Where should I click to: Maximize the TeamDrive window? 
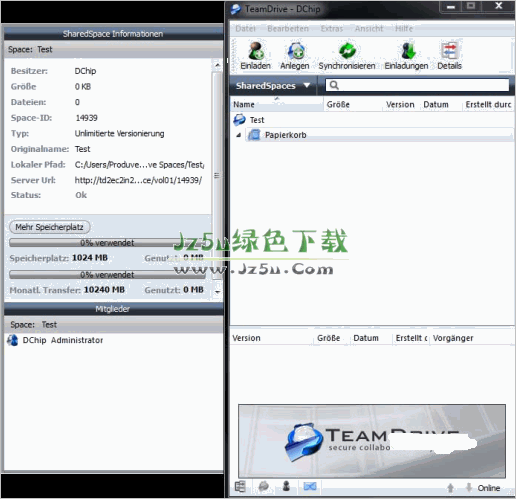coord(471,6)
